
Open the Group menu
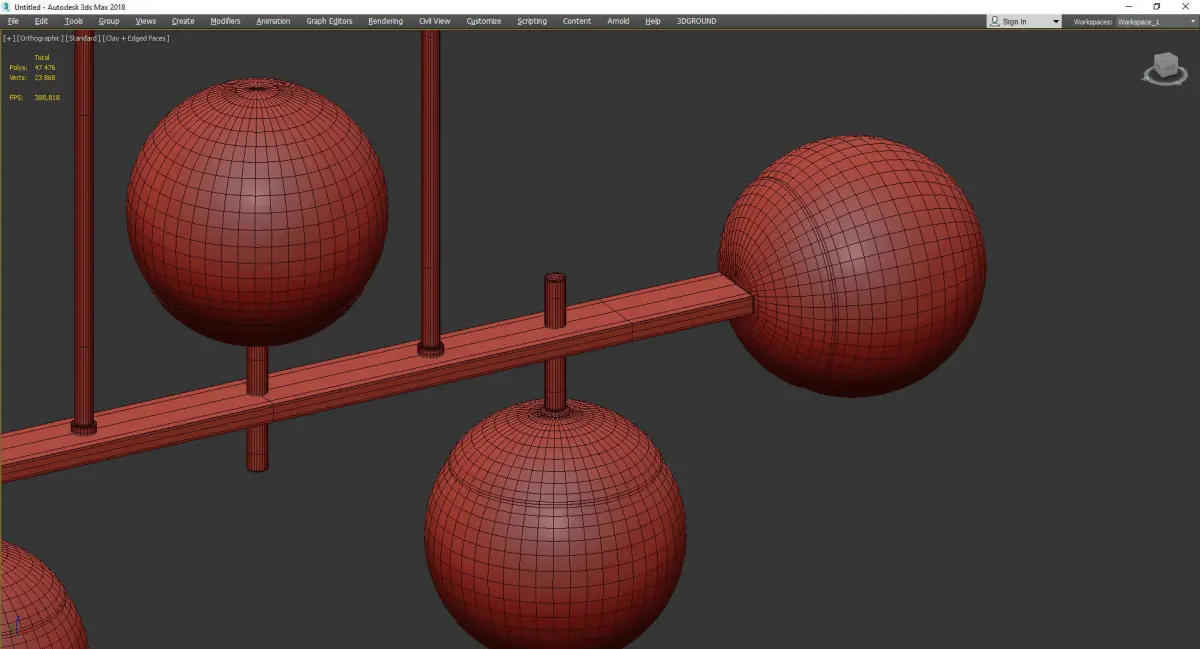(x=109, y=21)
